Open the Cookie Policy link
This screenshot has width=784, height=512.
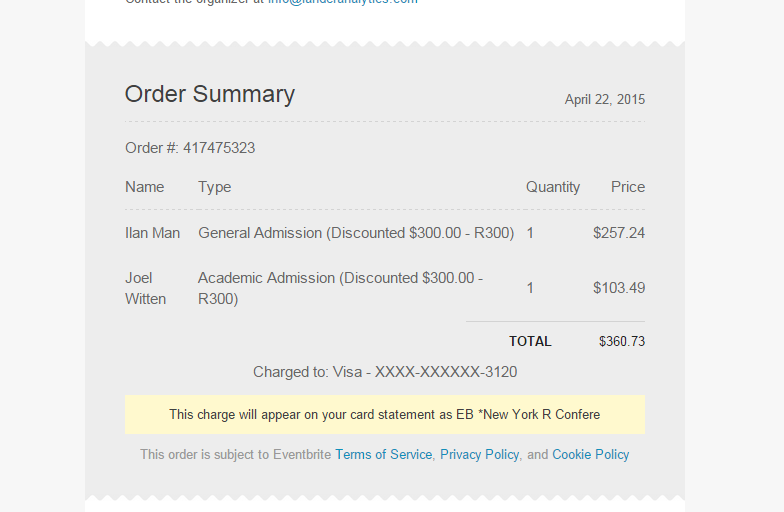[x=590, y=454]
